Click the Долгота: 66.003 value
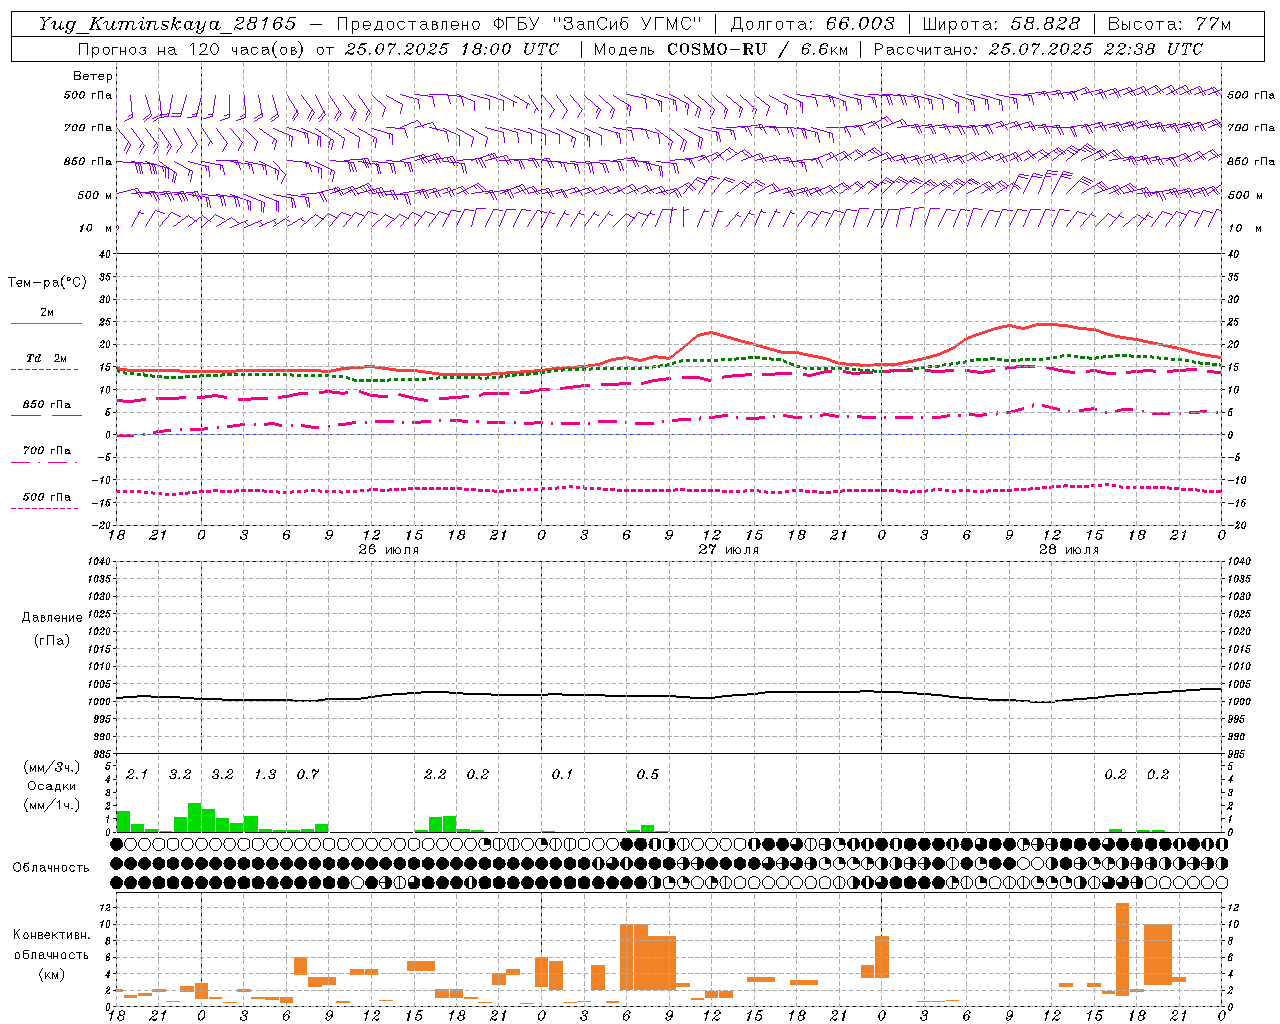 [x=812, y=24]
